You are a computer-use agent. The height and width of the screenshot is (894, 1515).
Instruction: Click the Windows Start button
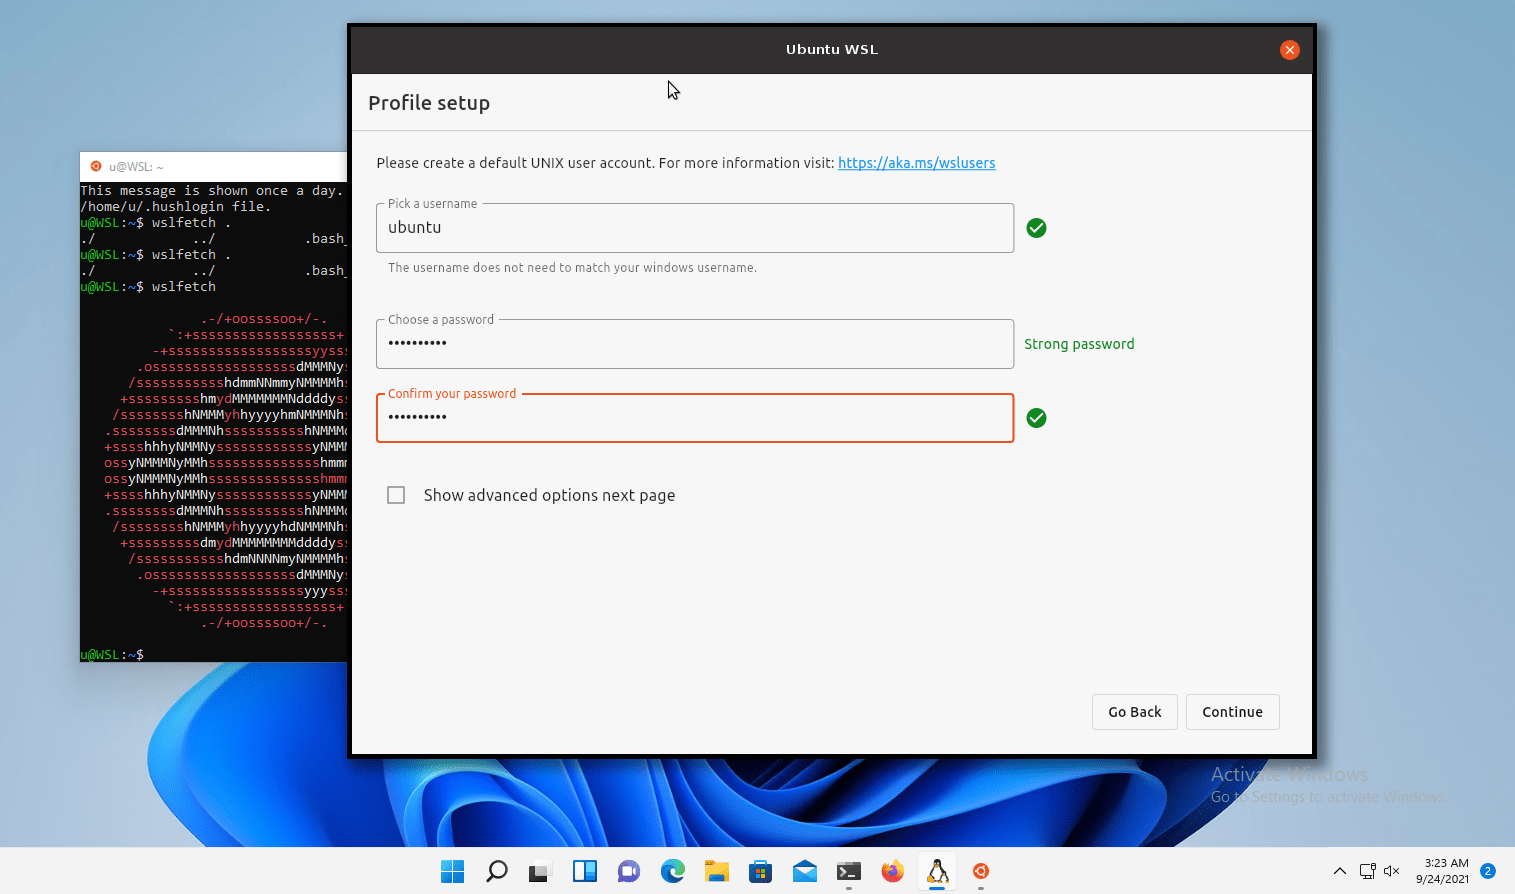pos(452,871)
